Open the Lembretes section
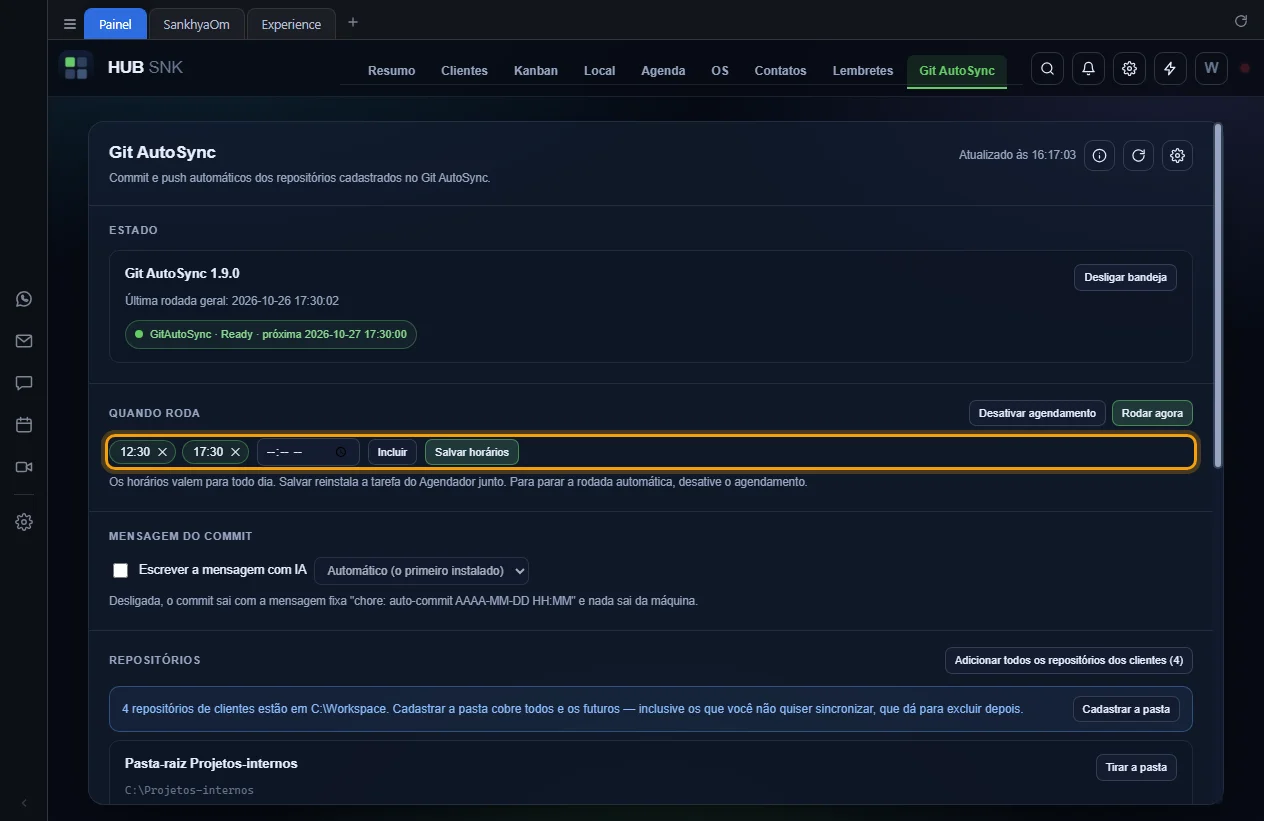The image size is (1264, 821). pos(863,71)
